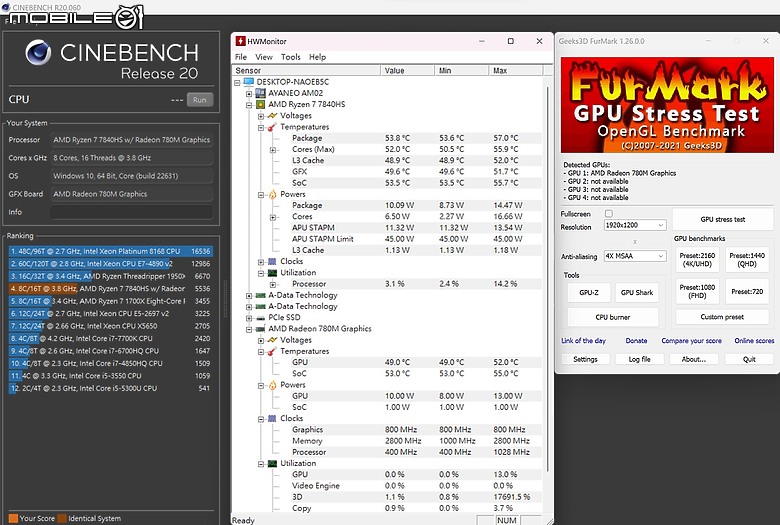Open the FurMark Log file
The image size is (780, 525).
(639, 359)
